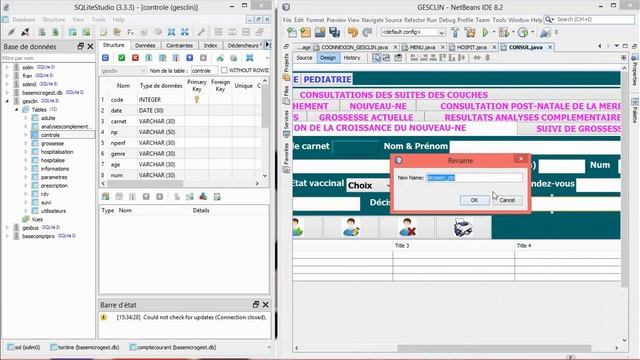
Task: Open Run Project dropdown arrow
Action: point(493,32)
